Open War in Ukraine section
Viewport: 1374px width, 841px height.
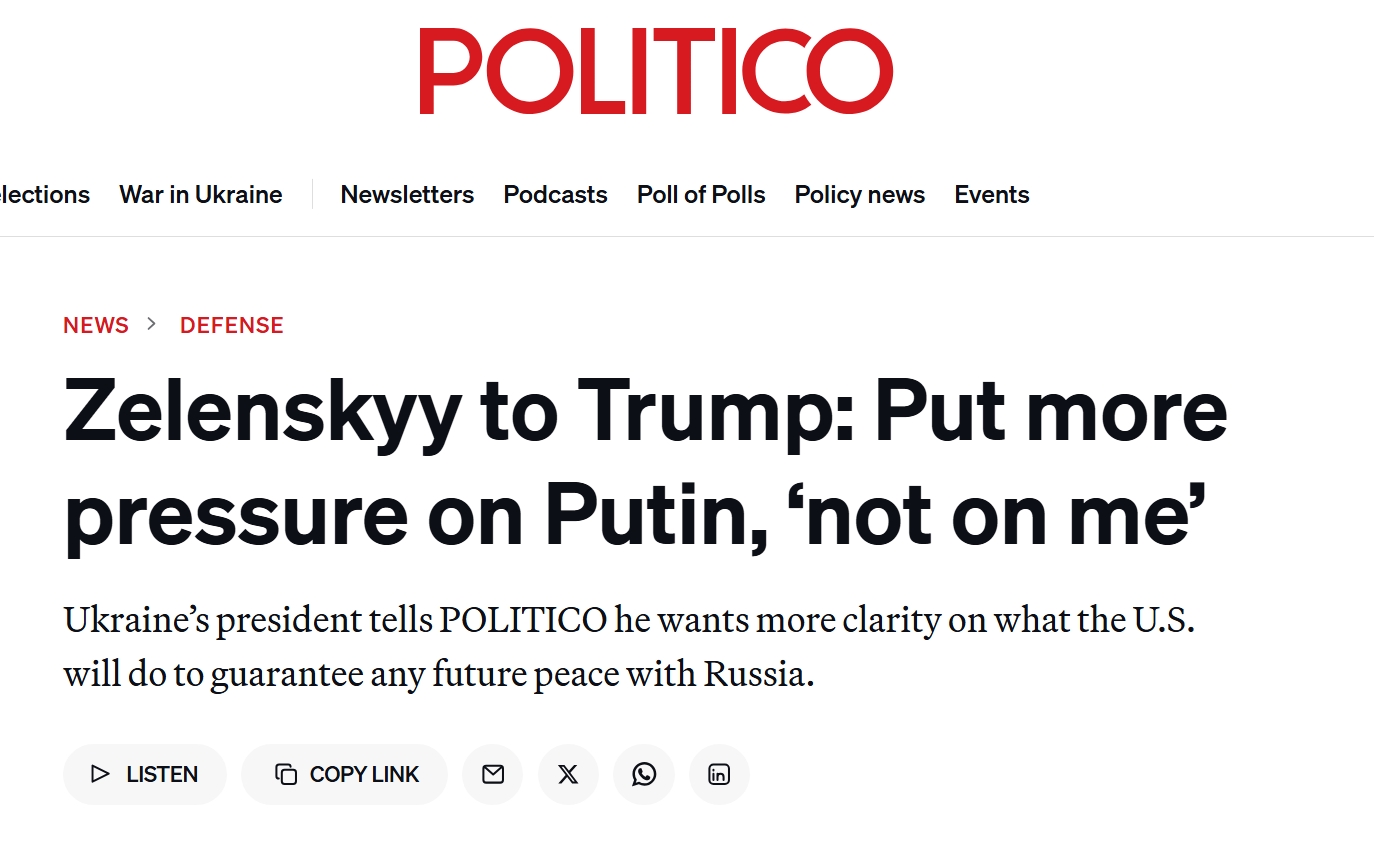click(x=201, y=194)
